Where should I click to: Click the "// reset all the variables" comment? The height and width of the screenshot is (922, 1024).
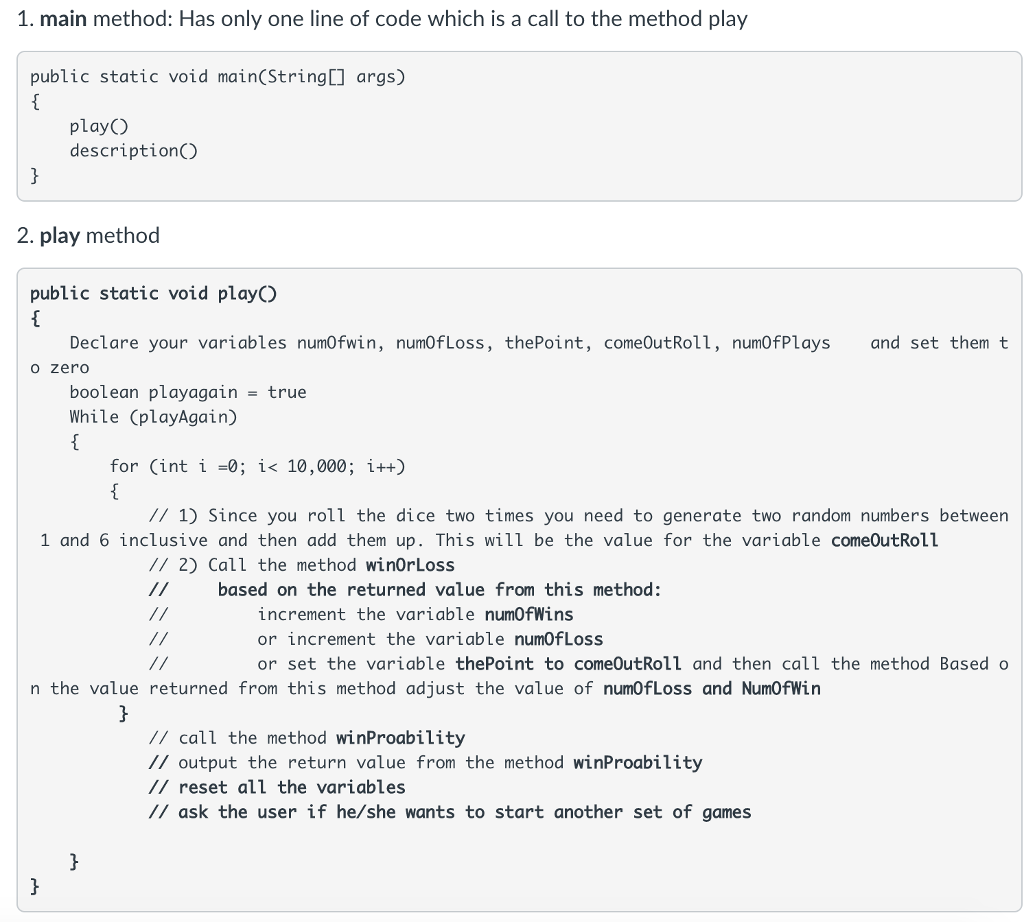pos(276,787)
